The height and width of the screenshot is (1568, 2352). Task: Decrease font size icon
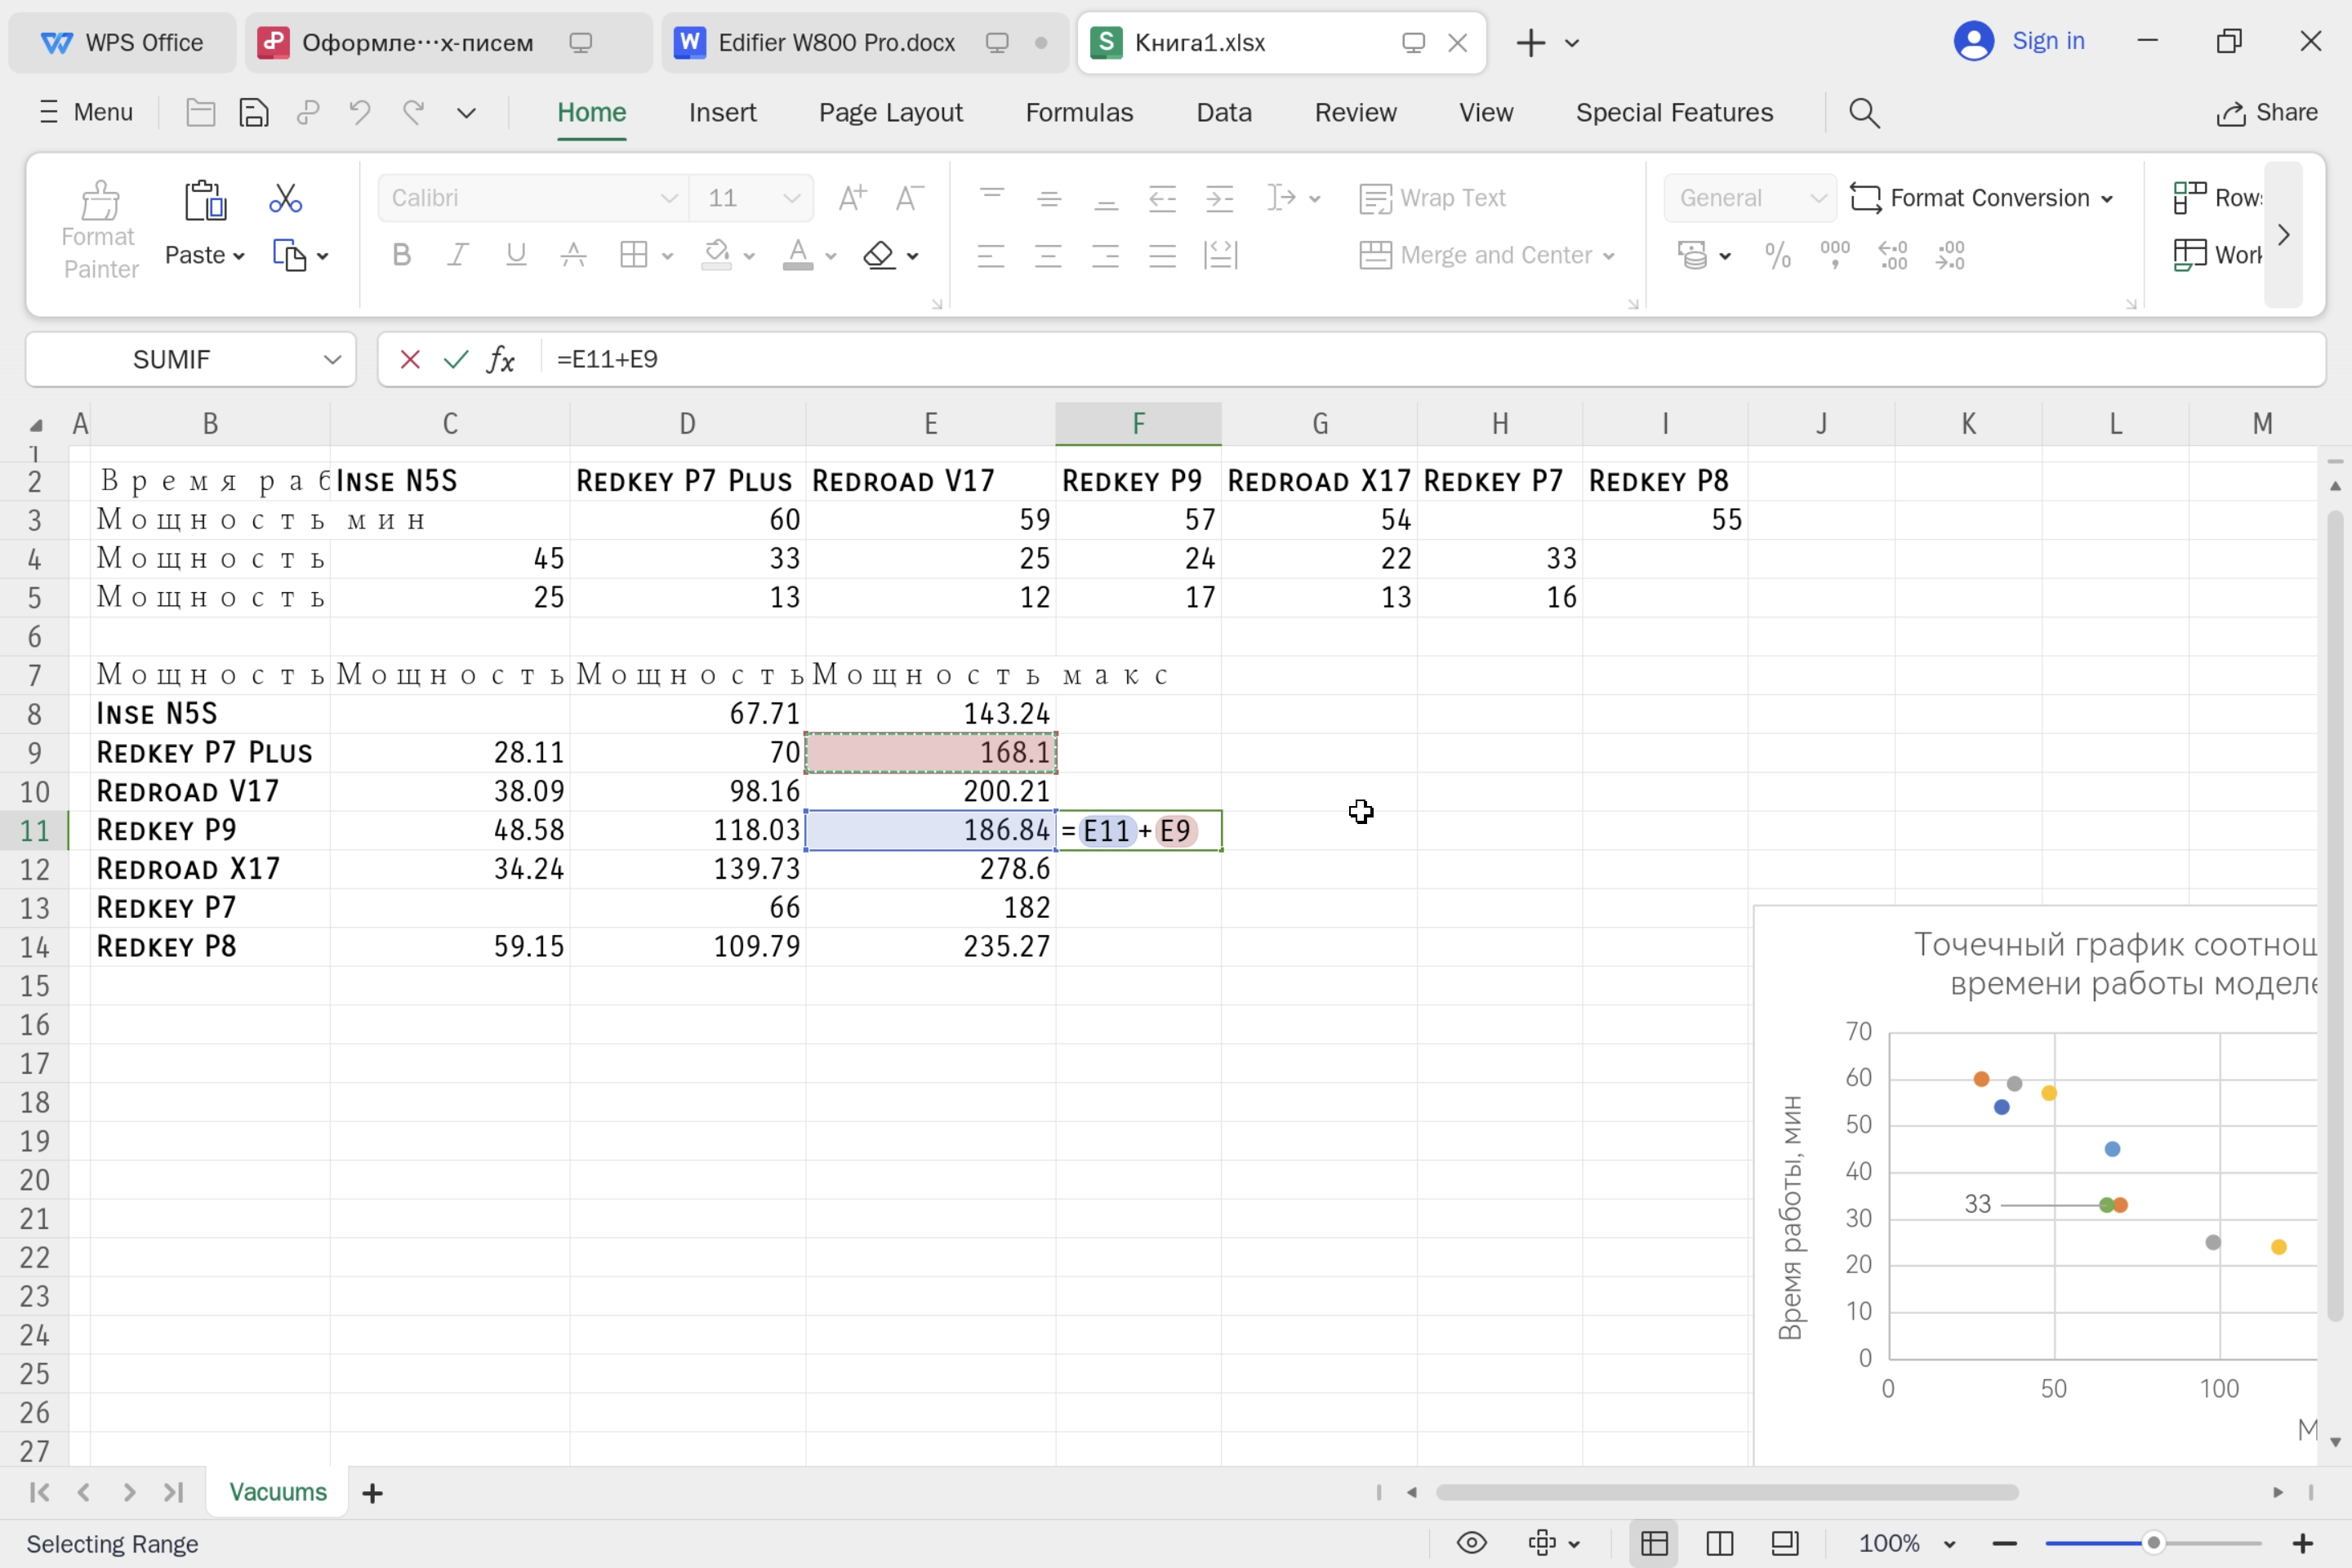(909, 198)
